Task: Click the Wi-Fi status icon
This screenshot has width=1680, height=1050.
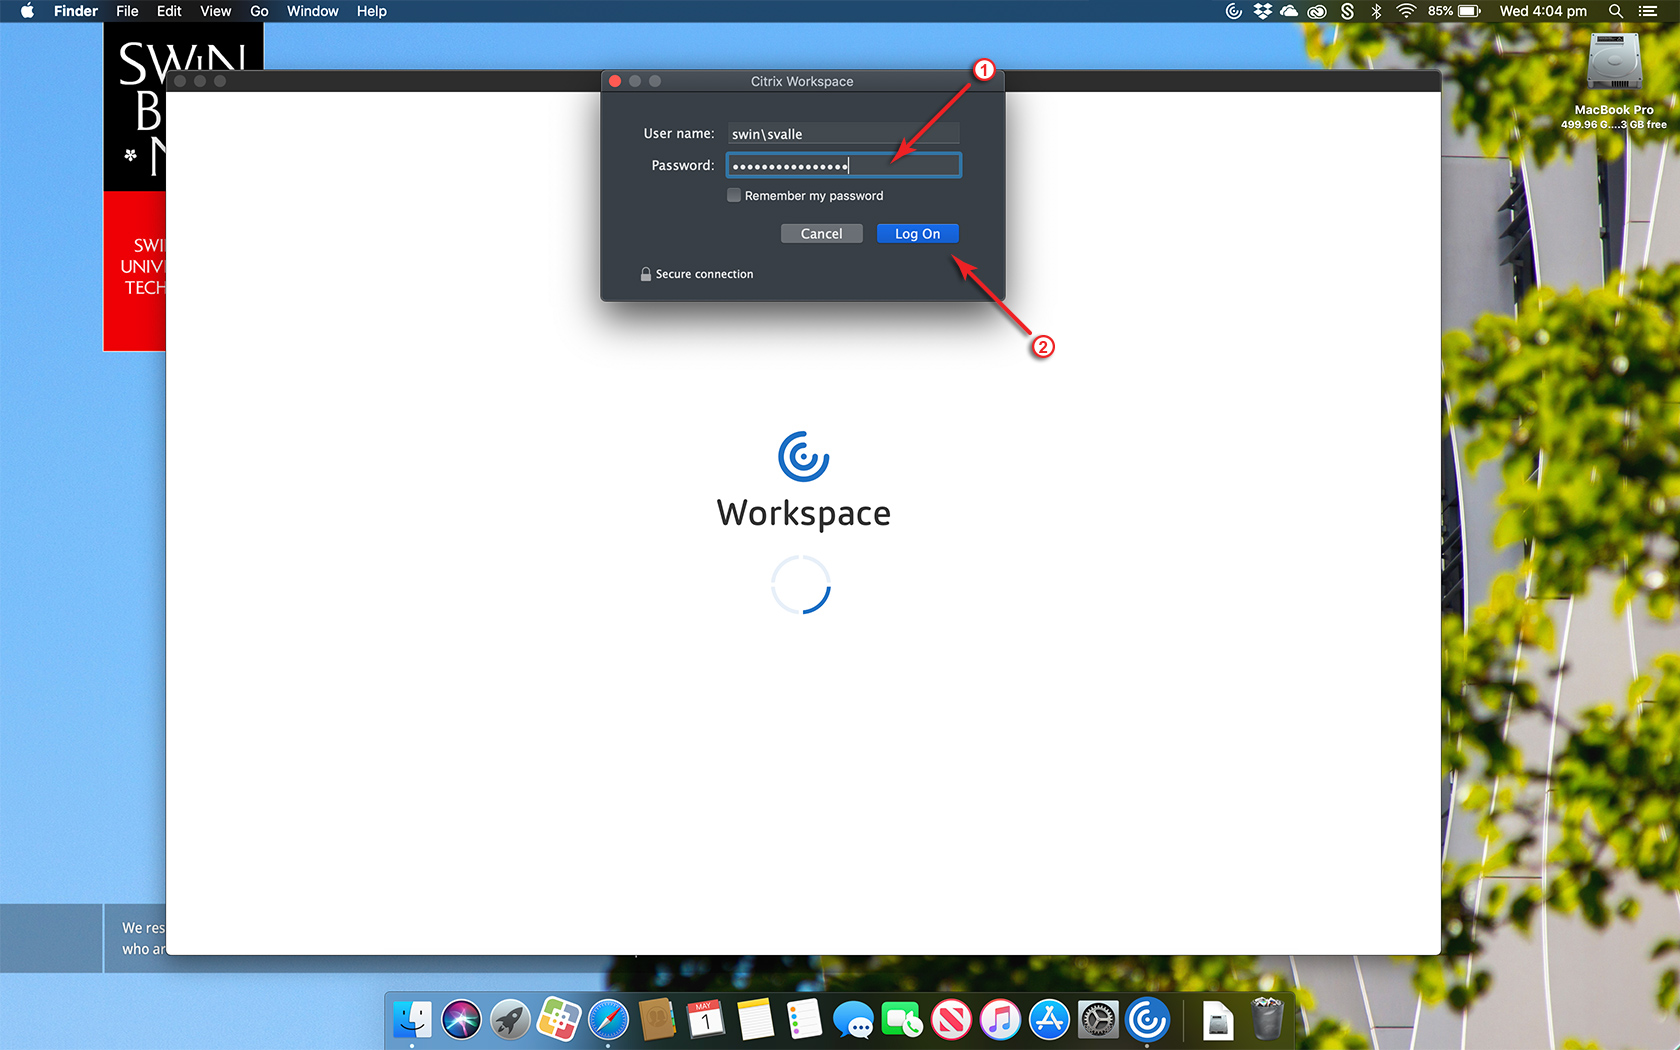Action: 1406,11
